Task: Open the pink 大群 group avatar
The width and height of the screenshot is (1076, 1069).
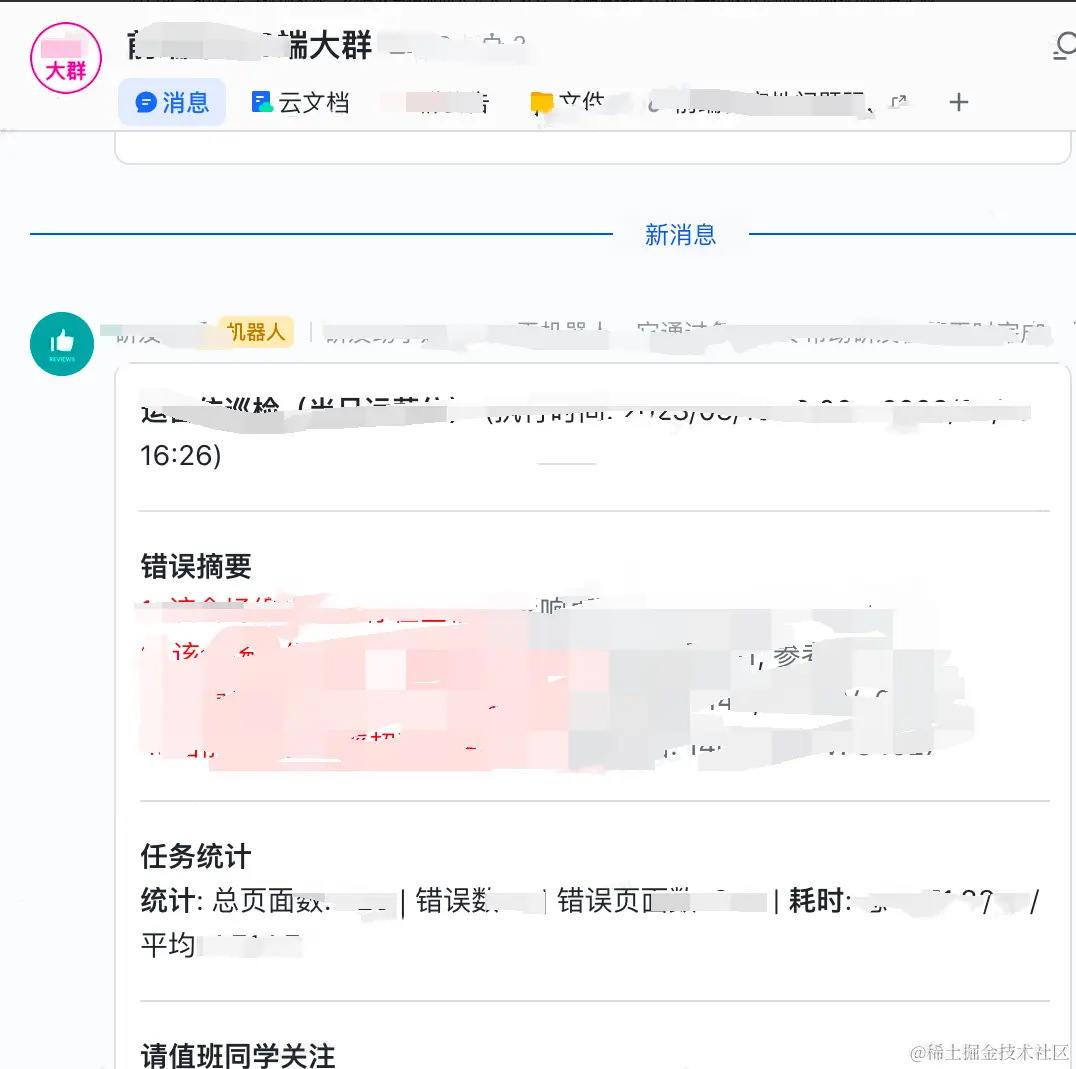Action: (65, 58)
